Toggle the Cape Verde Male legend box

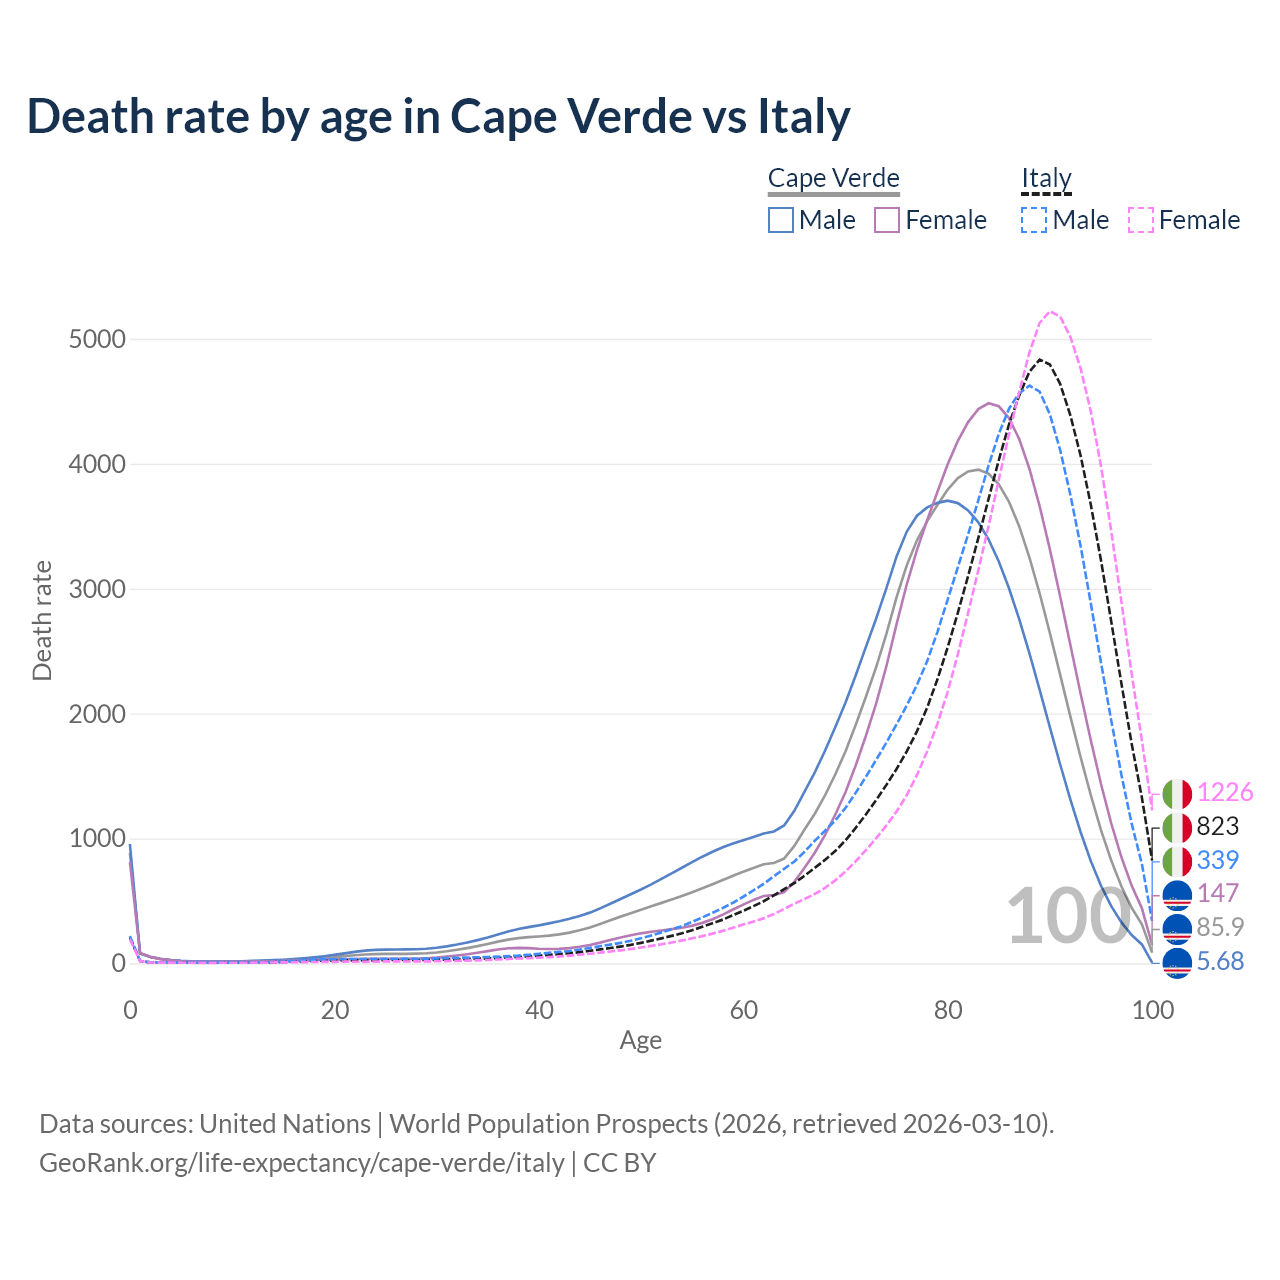[781, 220]
